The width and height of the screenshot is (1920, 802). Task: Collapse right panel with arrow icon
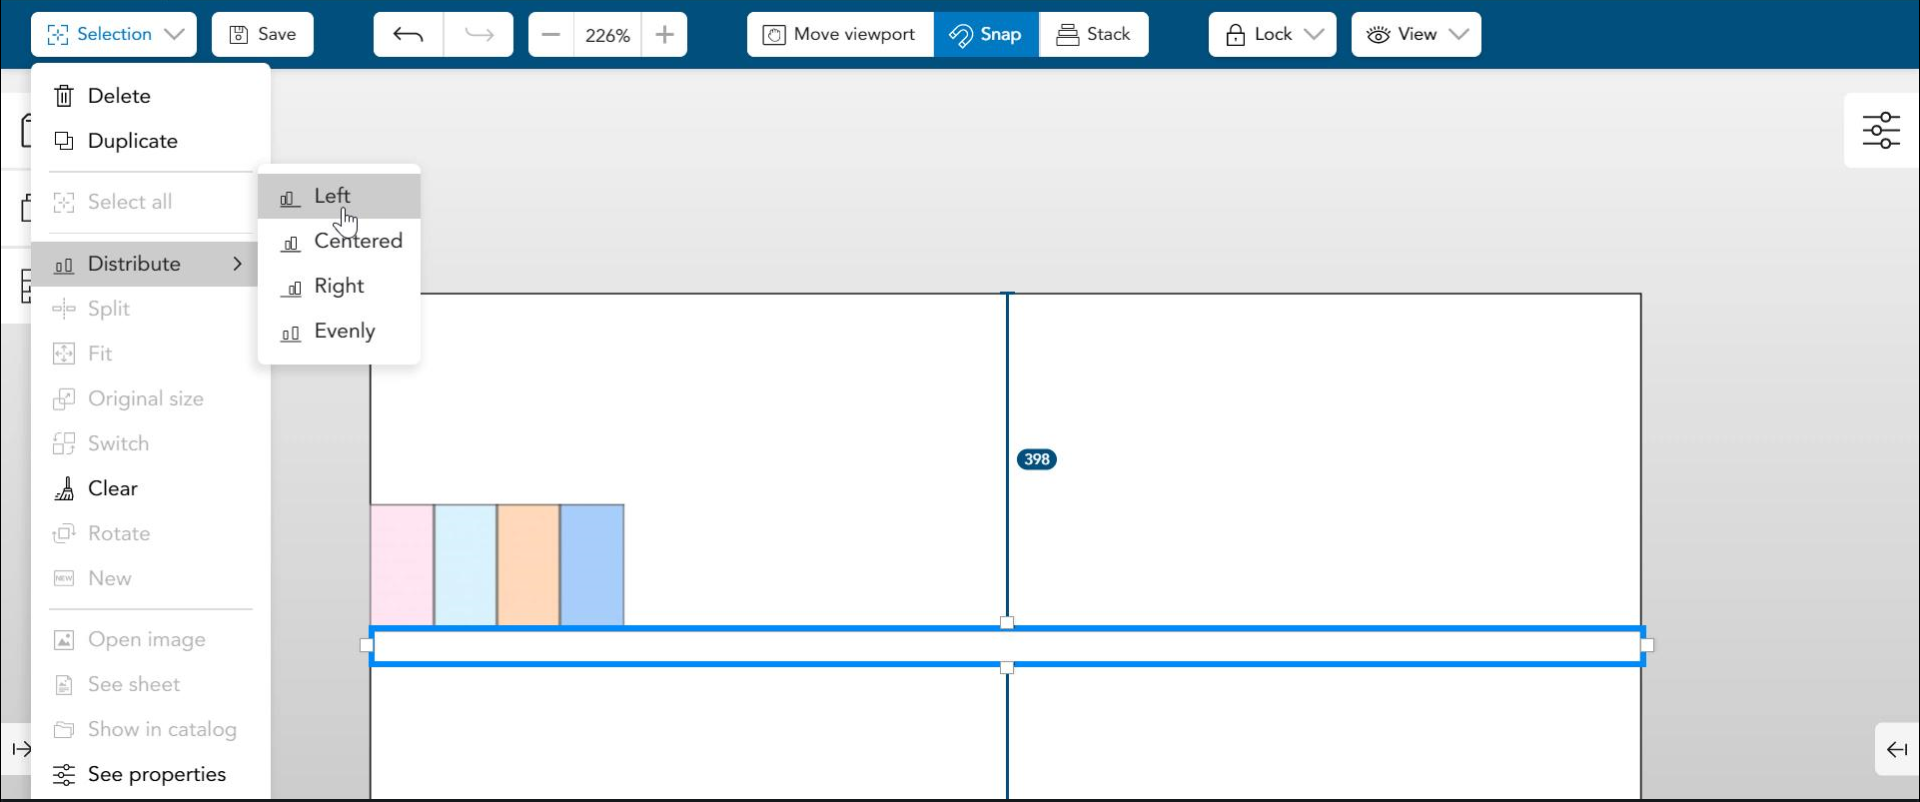point(1896,750)
